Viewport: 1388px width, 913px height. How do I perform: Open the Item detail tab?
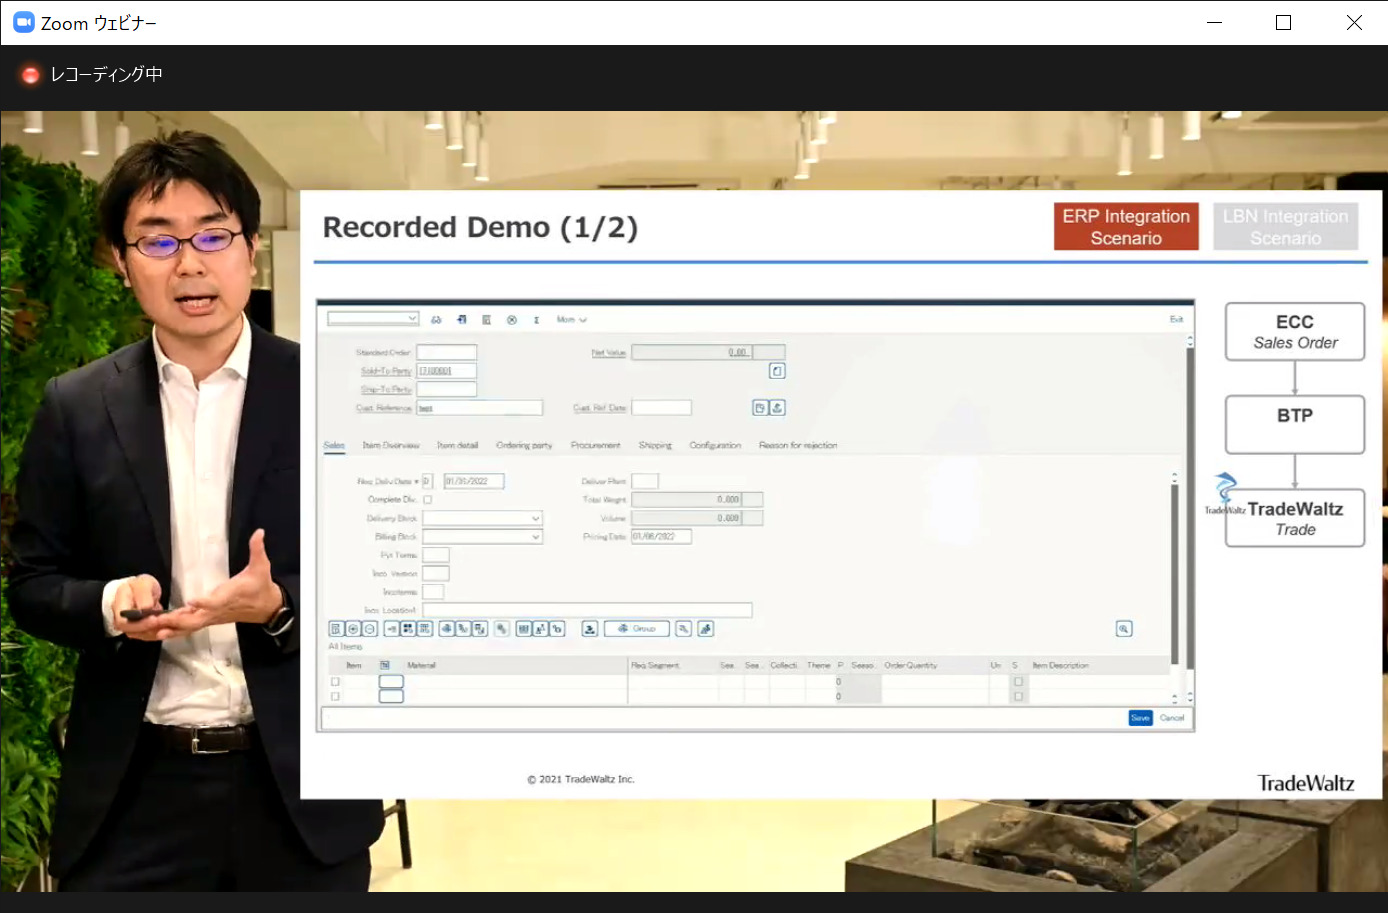pyautogui.click(x=457, y=445)
